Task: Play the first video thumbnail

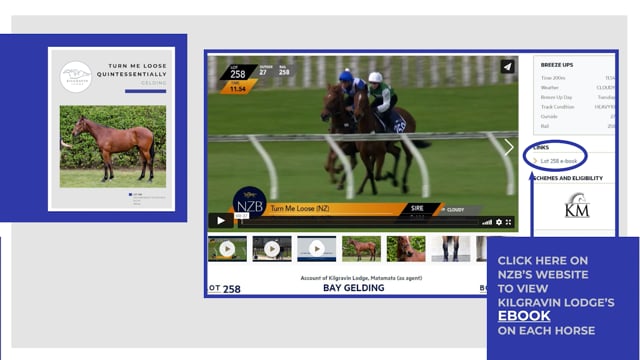Action: pyautogui.click(x=227, y=249)
